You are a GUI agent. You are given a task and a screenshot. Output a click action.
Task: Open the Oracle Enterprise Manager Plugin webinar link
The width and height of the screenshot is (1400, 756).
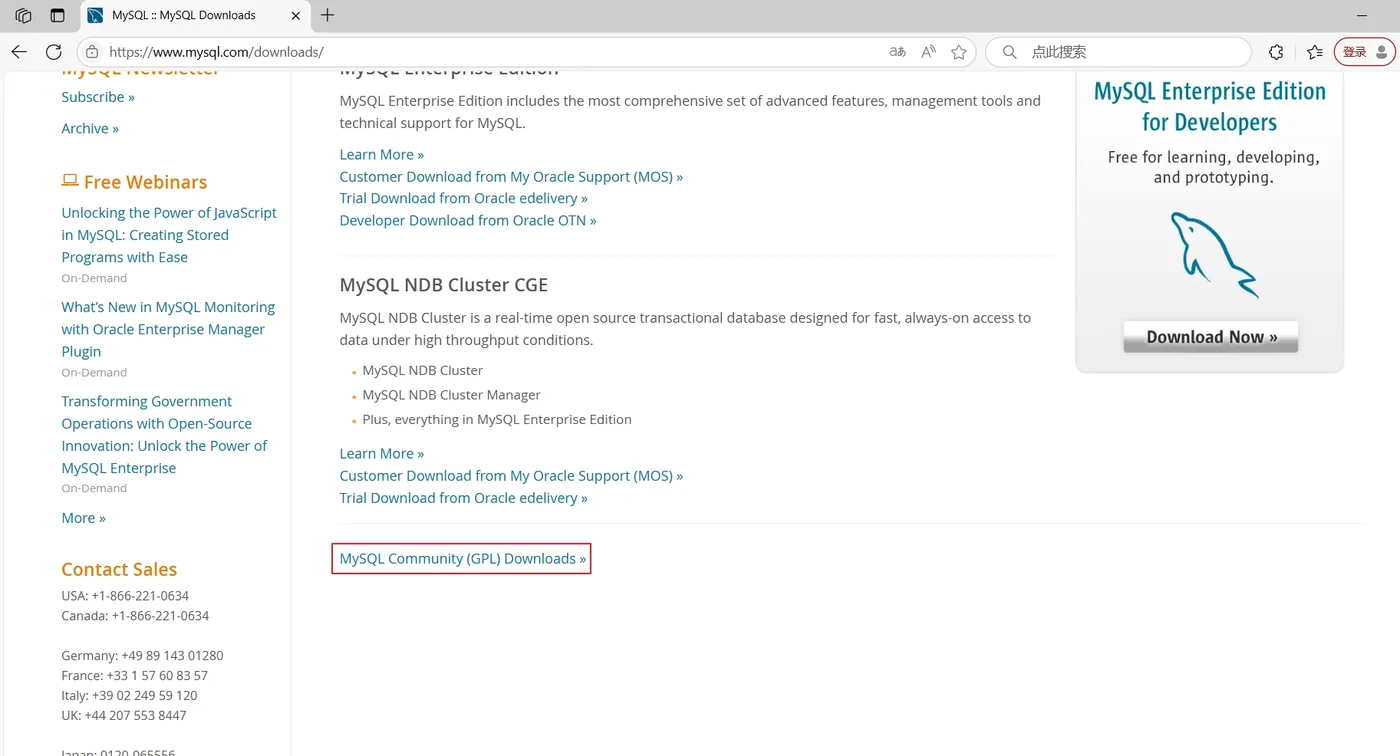[168, 329]
